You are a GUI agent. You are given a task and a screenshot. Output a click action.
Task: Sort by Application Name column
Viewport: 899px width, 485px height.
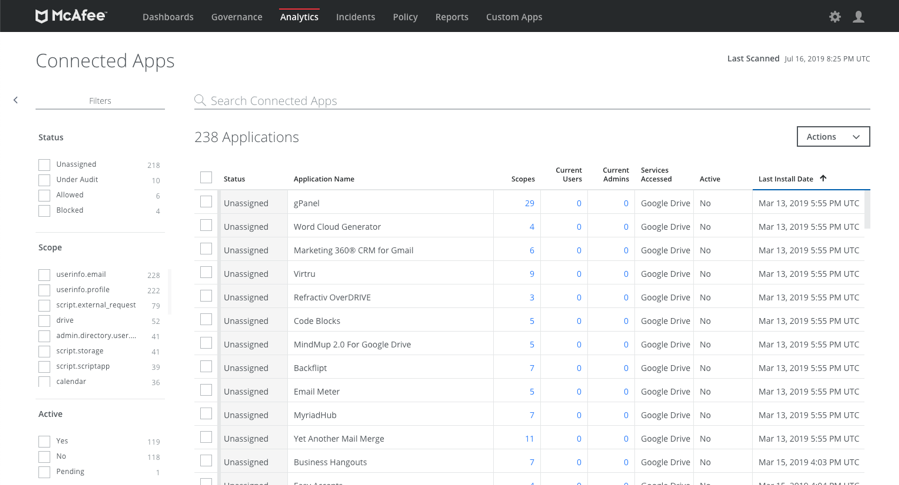(324, 179)
